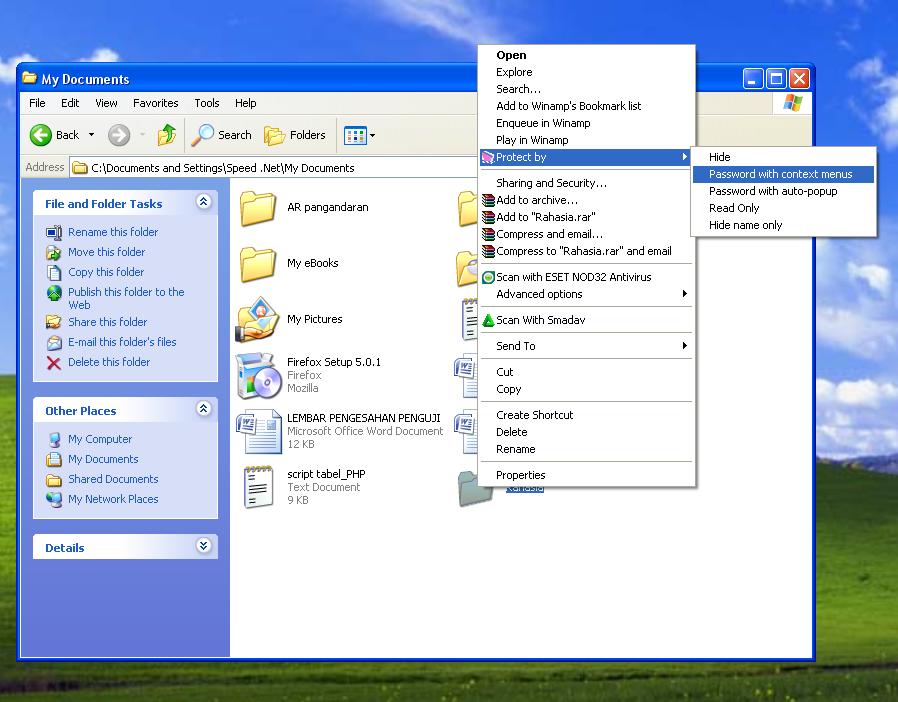Click Copy this folder link
898x702 pixels.
[106, 272]
